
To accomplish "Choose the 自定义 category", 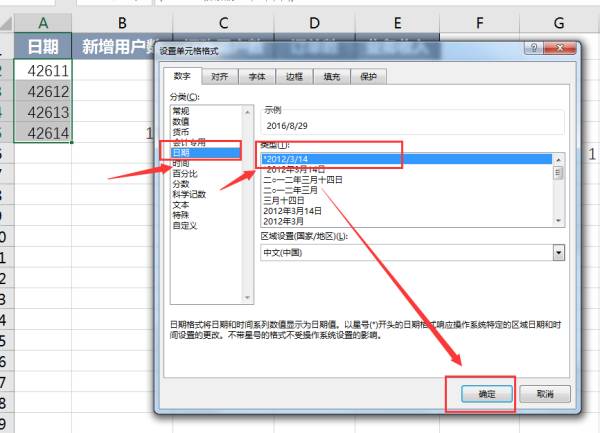I will 185,226.
